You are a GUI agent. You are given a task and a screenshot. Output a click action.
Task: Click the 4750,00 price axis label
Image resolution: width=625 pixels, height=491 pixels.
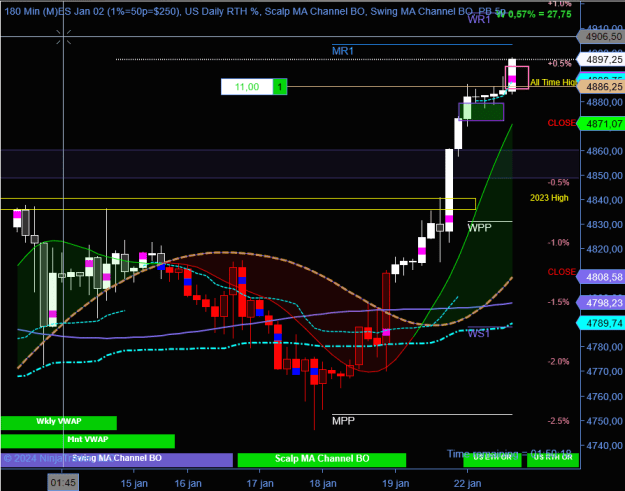pyautogui.click(x=604, y=421)
